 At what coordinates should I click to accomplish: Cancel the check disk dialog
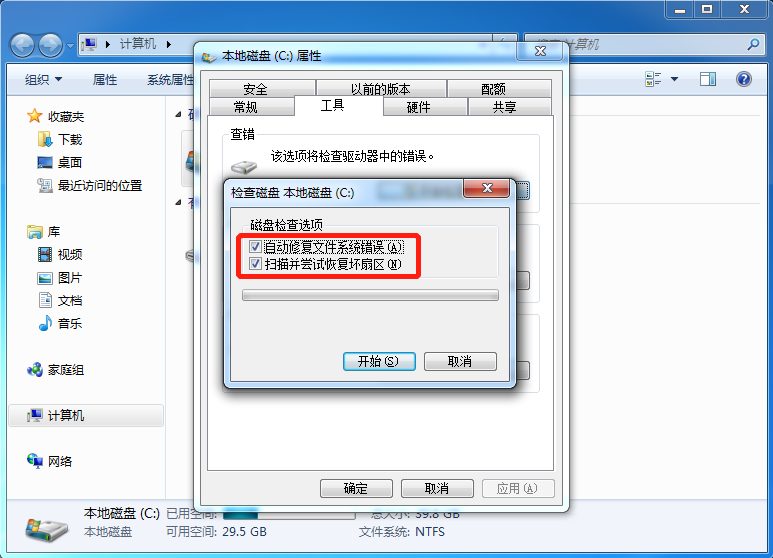pyautogui.click(x=460, y=361)
